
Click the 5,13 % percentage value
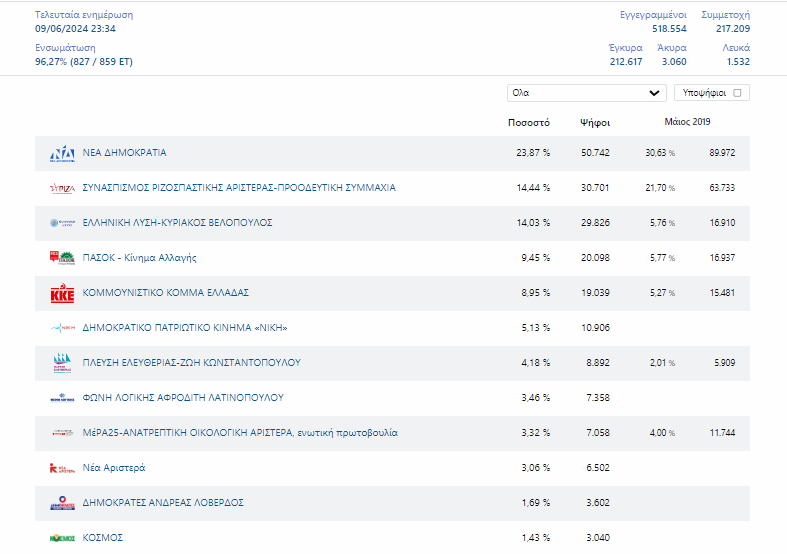point(536,328)
